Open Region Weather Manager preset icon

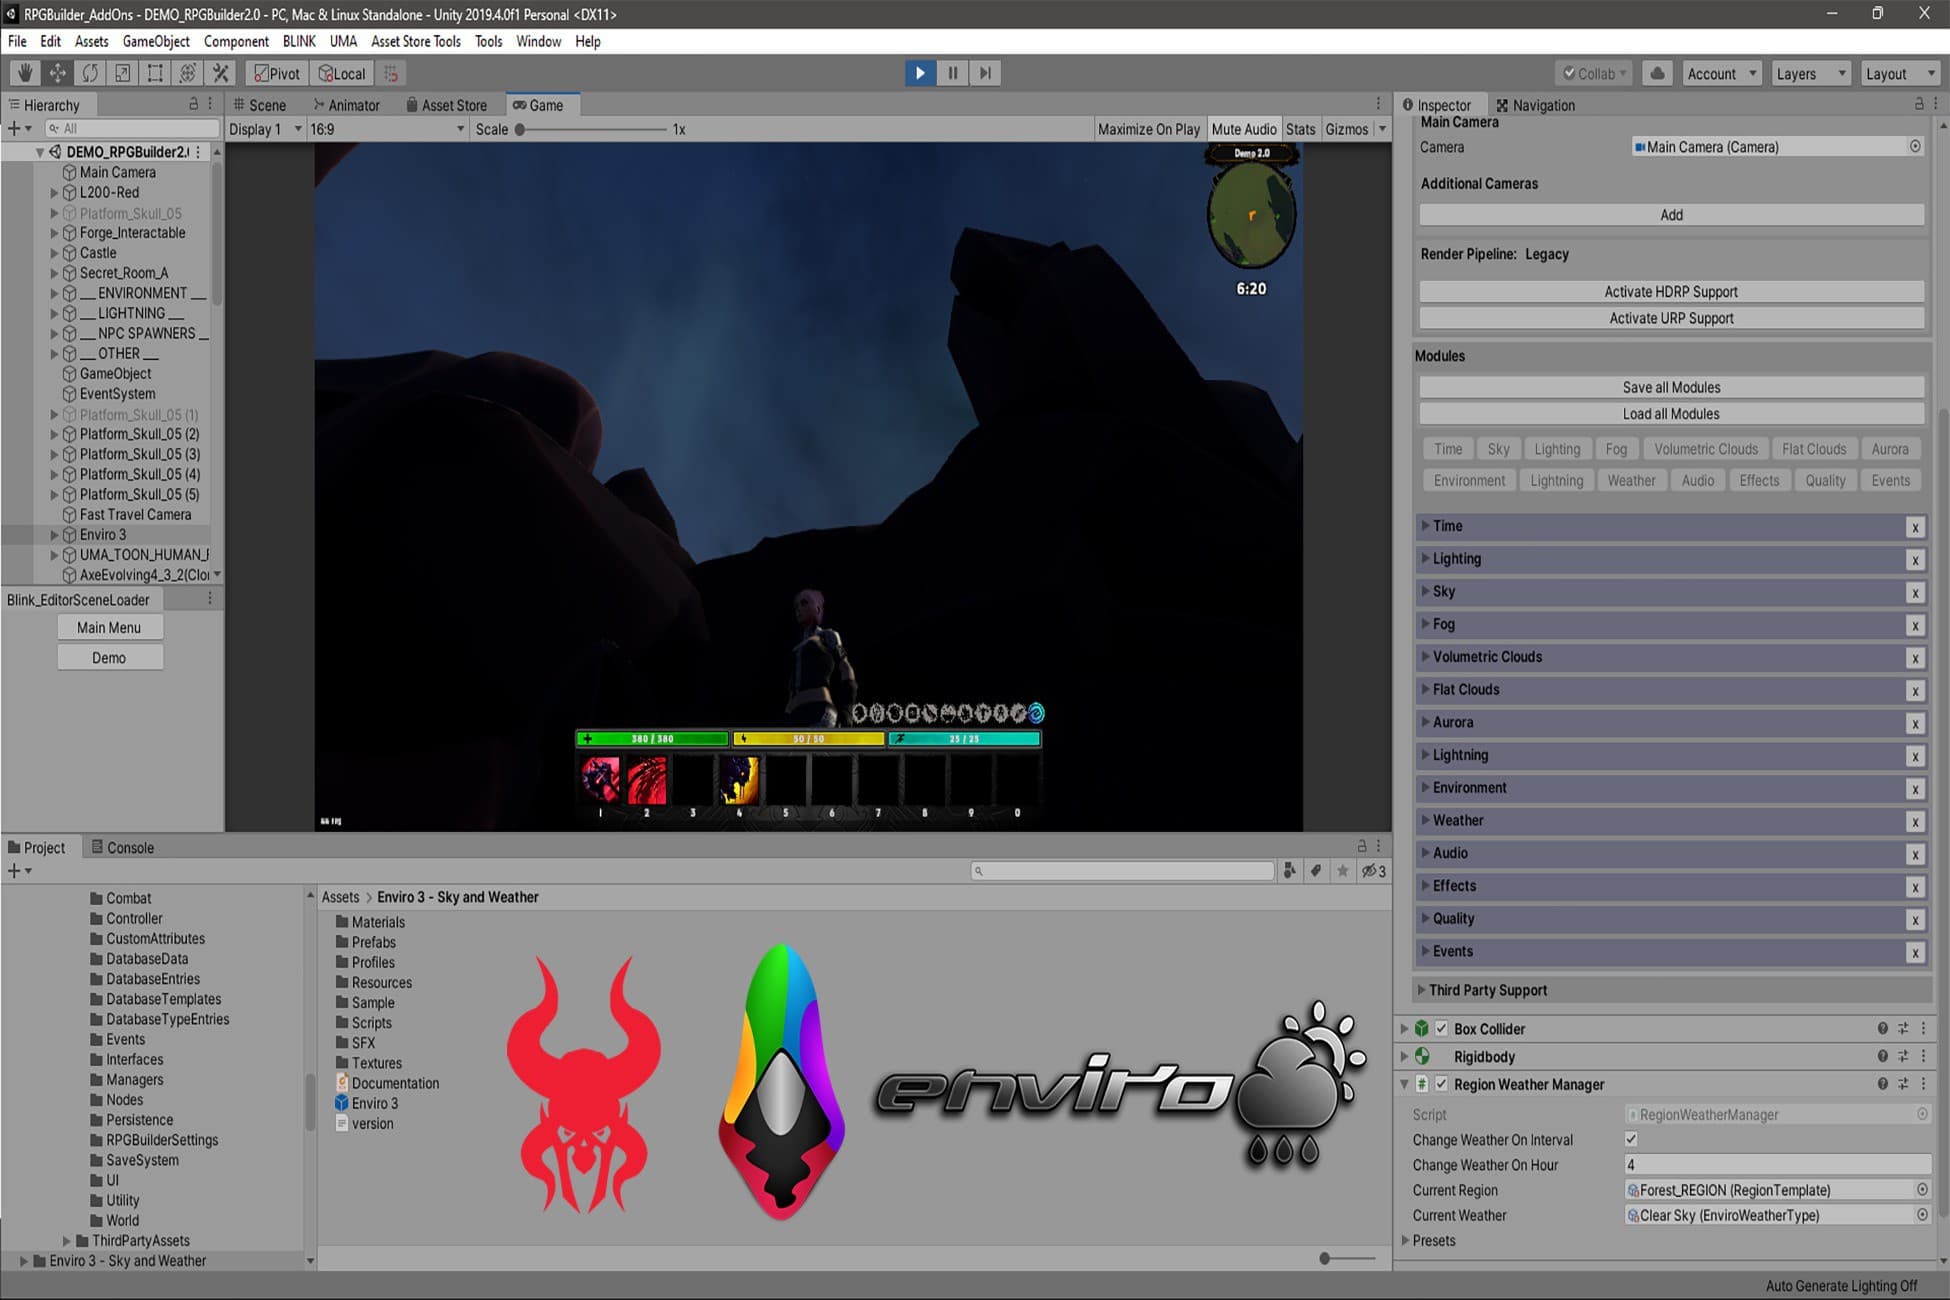coord(1903,1084)
